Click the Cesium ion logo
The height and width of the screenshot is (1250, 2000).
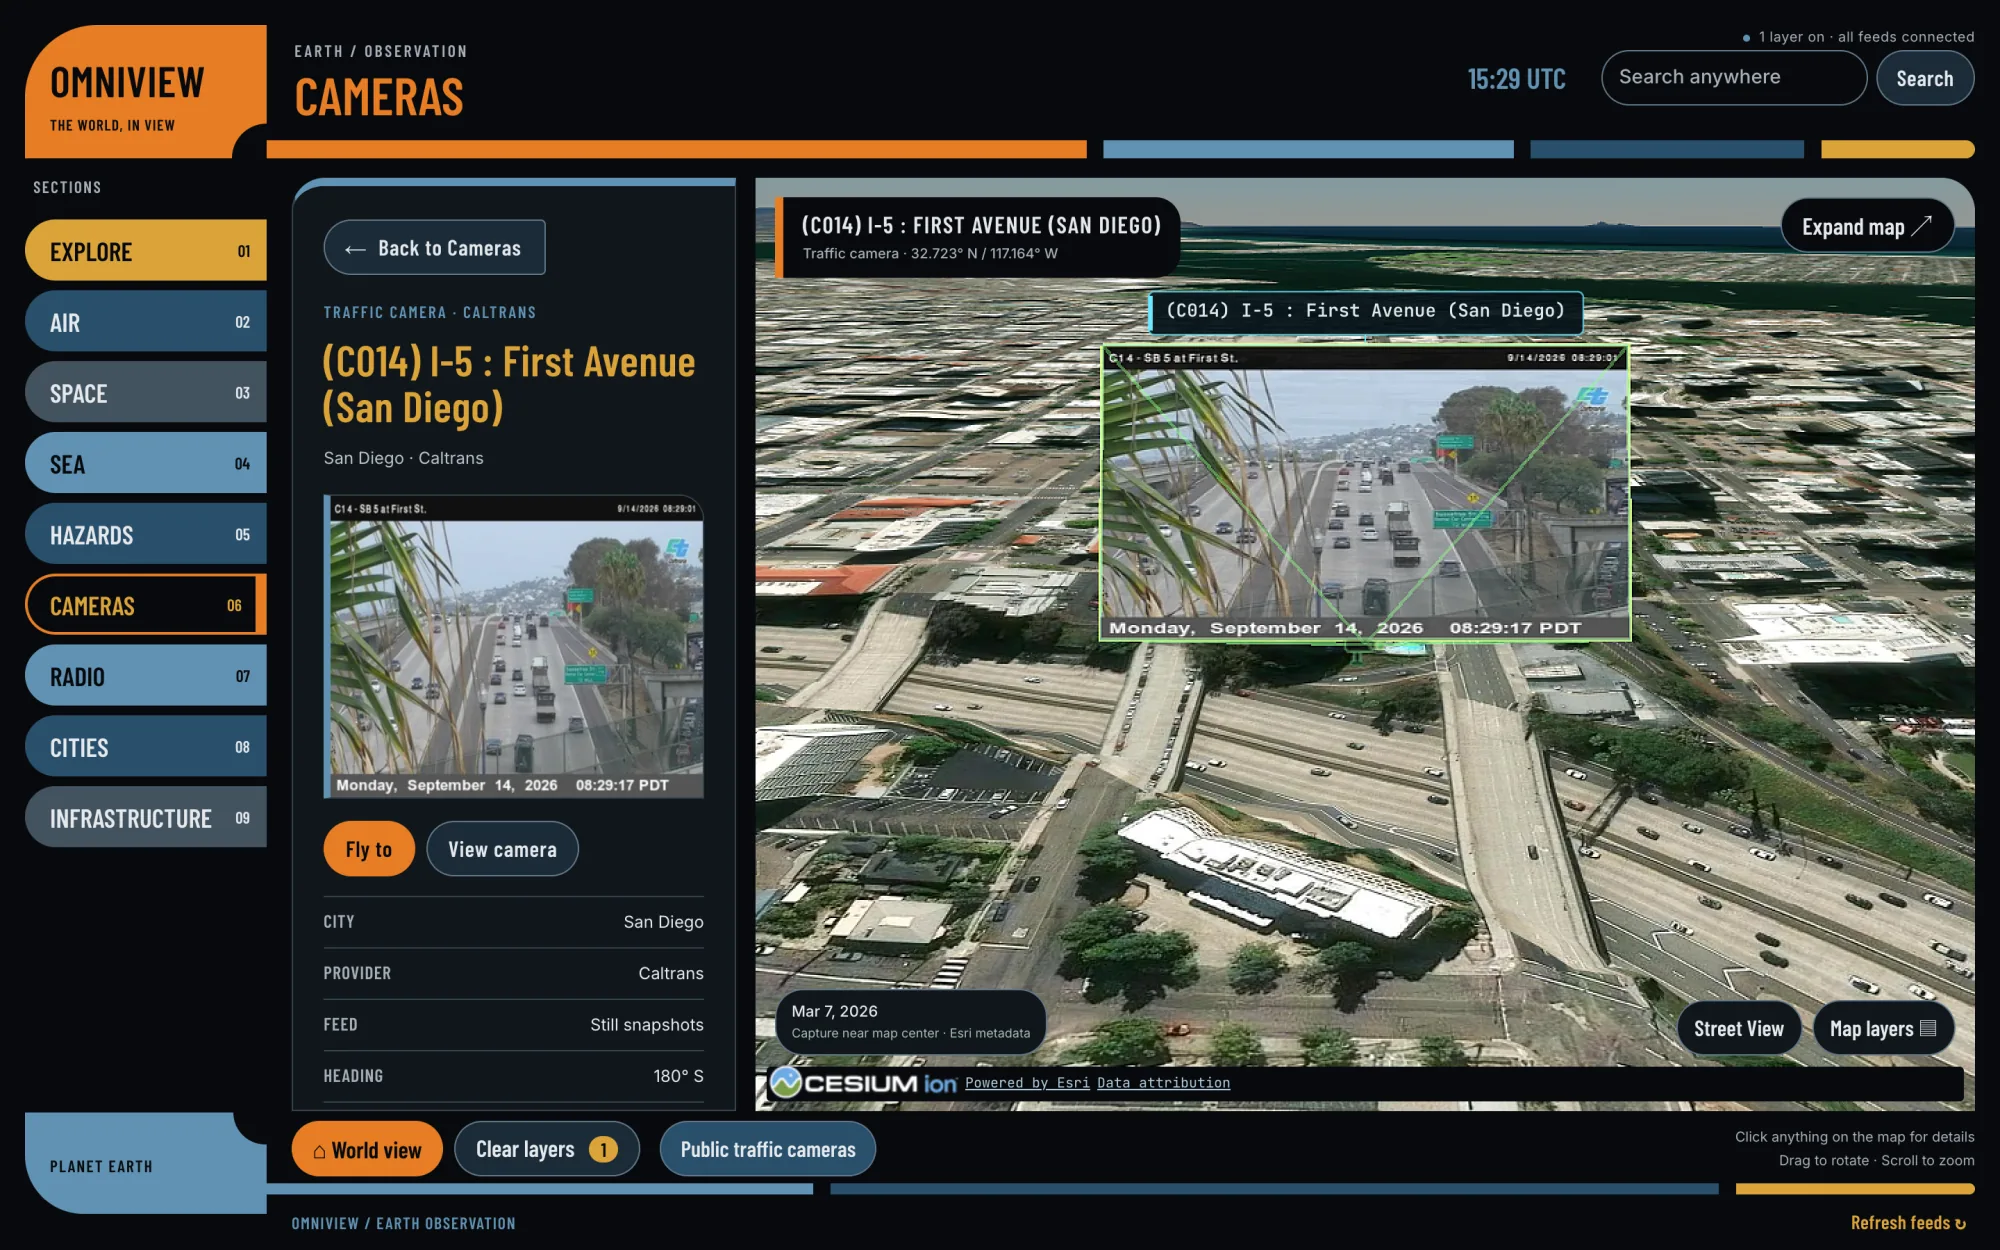pos(863,1083)
